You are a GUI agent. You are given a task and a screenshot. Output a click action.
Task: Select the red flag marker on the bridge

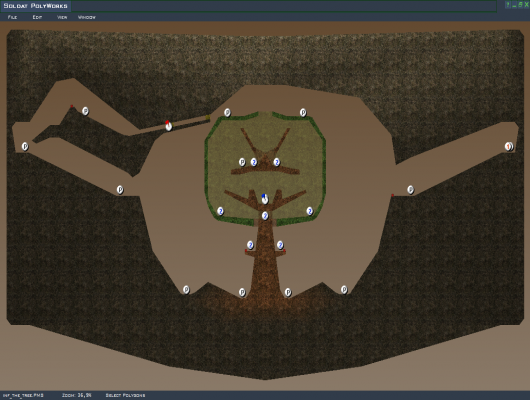(168, 125)
